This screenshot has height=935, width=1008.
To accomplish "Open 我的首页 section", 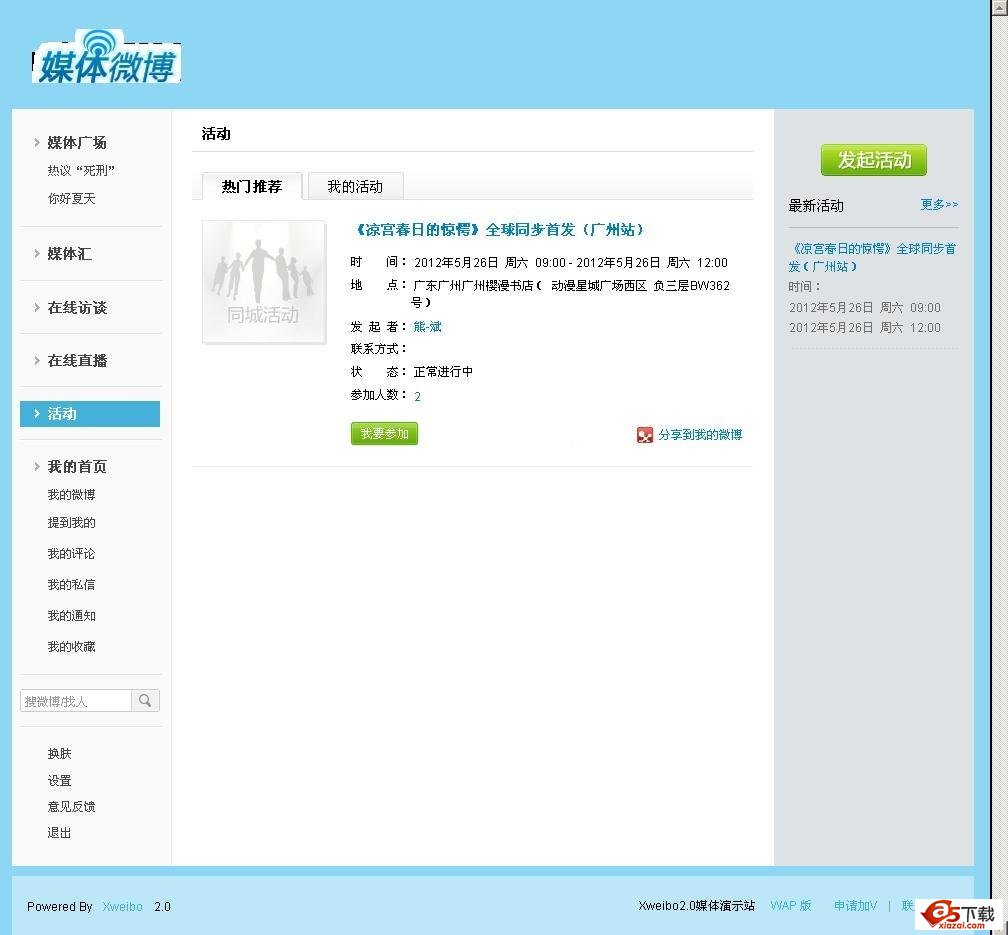I will pyautogui.click(x=77, y=466).
